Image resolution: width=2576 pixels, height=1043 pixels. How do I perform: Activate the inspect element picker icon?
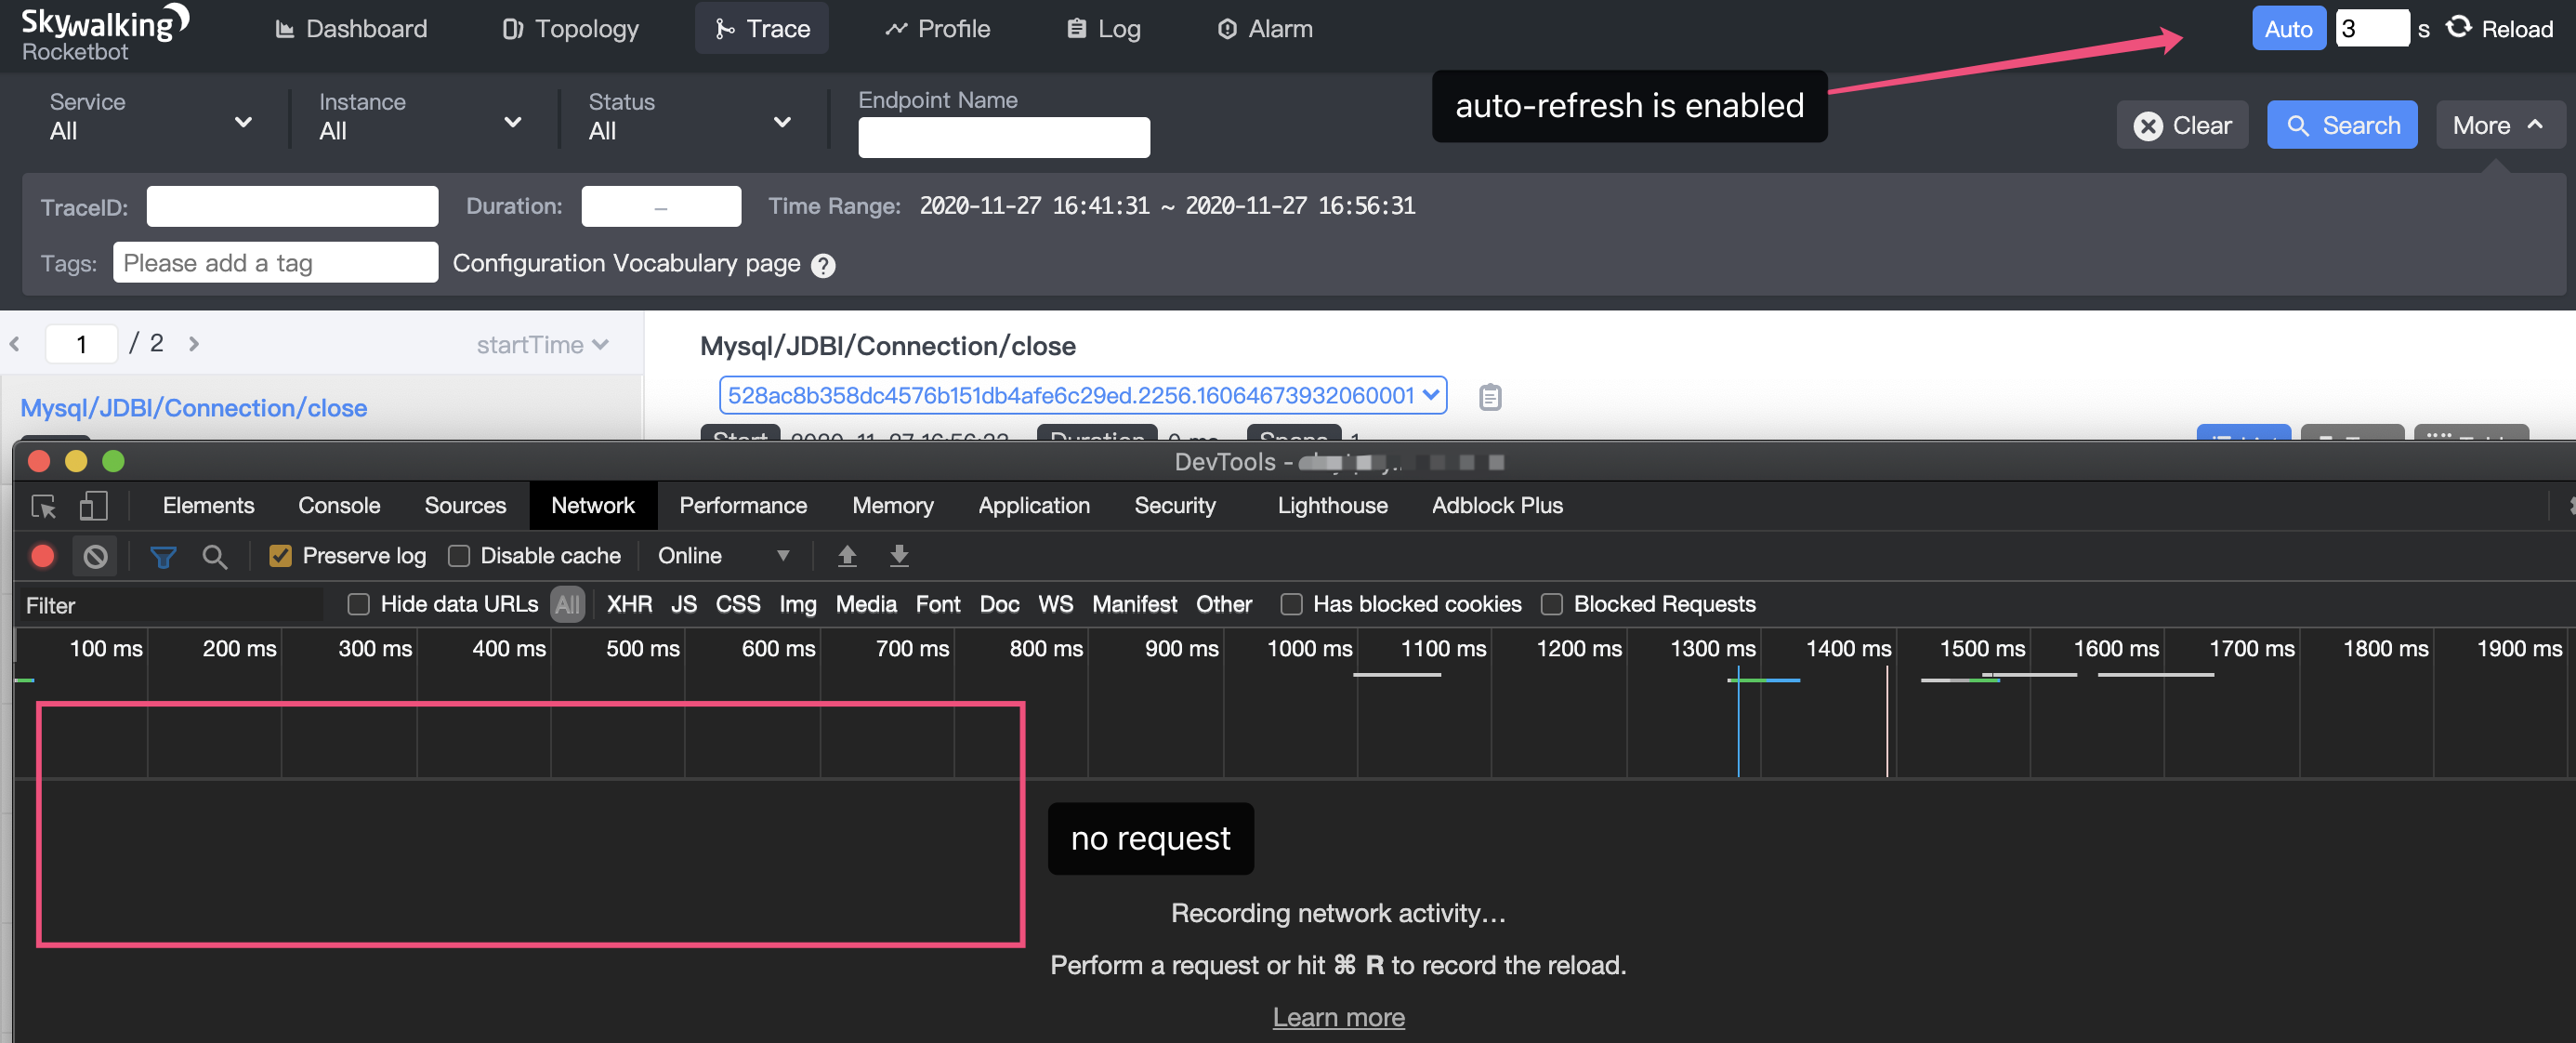[44, 506]
